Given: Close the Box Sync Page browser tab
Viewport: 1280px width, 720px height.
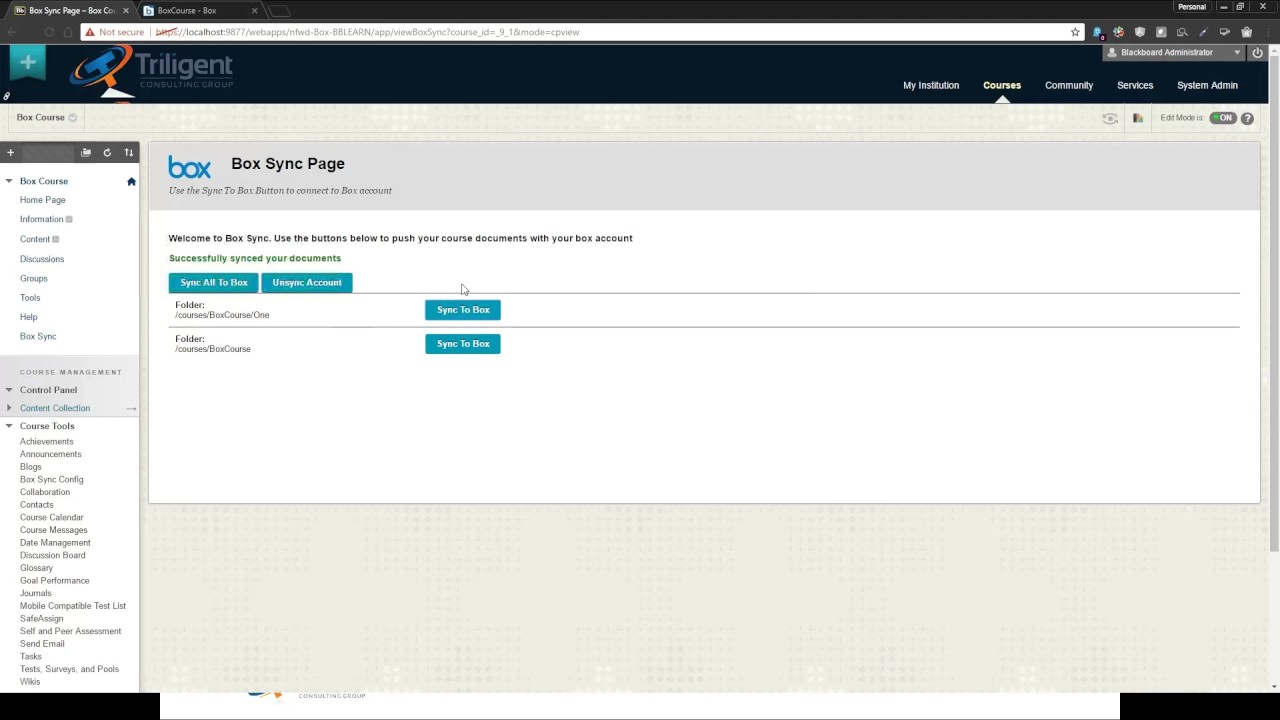Looking at the screenshot, I should point(126,11).
